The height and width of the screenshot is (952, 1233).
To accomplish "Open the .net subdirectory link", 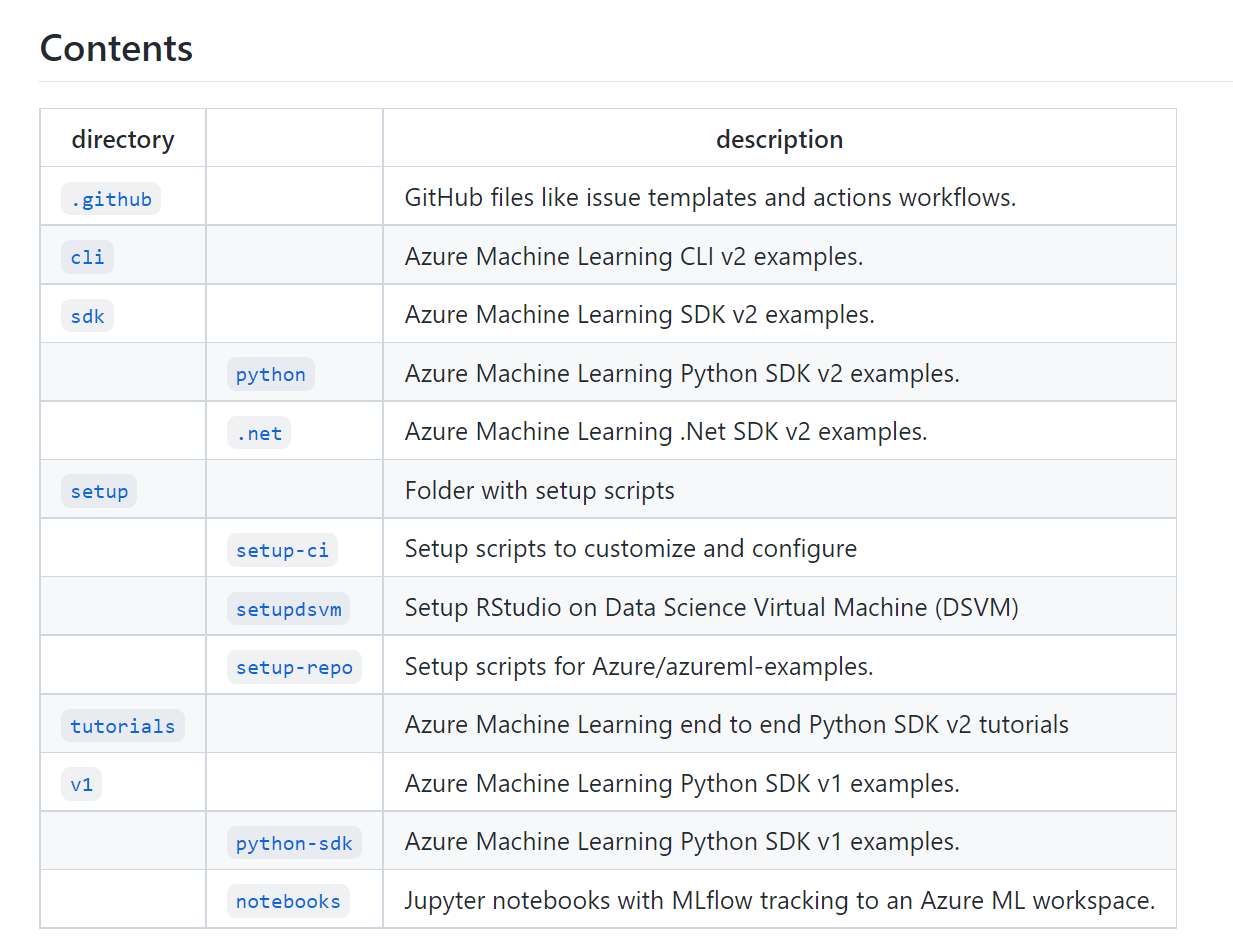I will [259, 433].
